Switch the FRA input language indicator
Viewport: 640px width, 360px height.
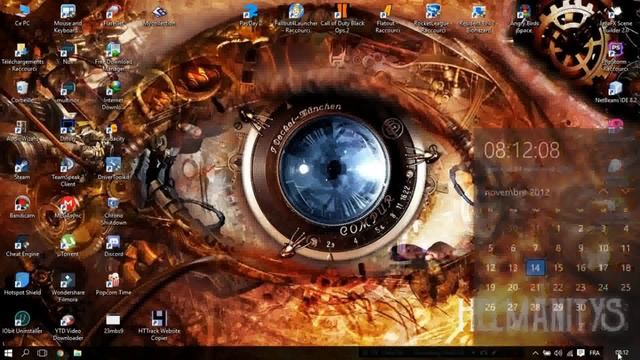(595, 353)
